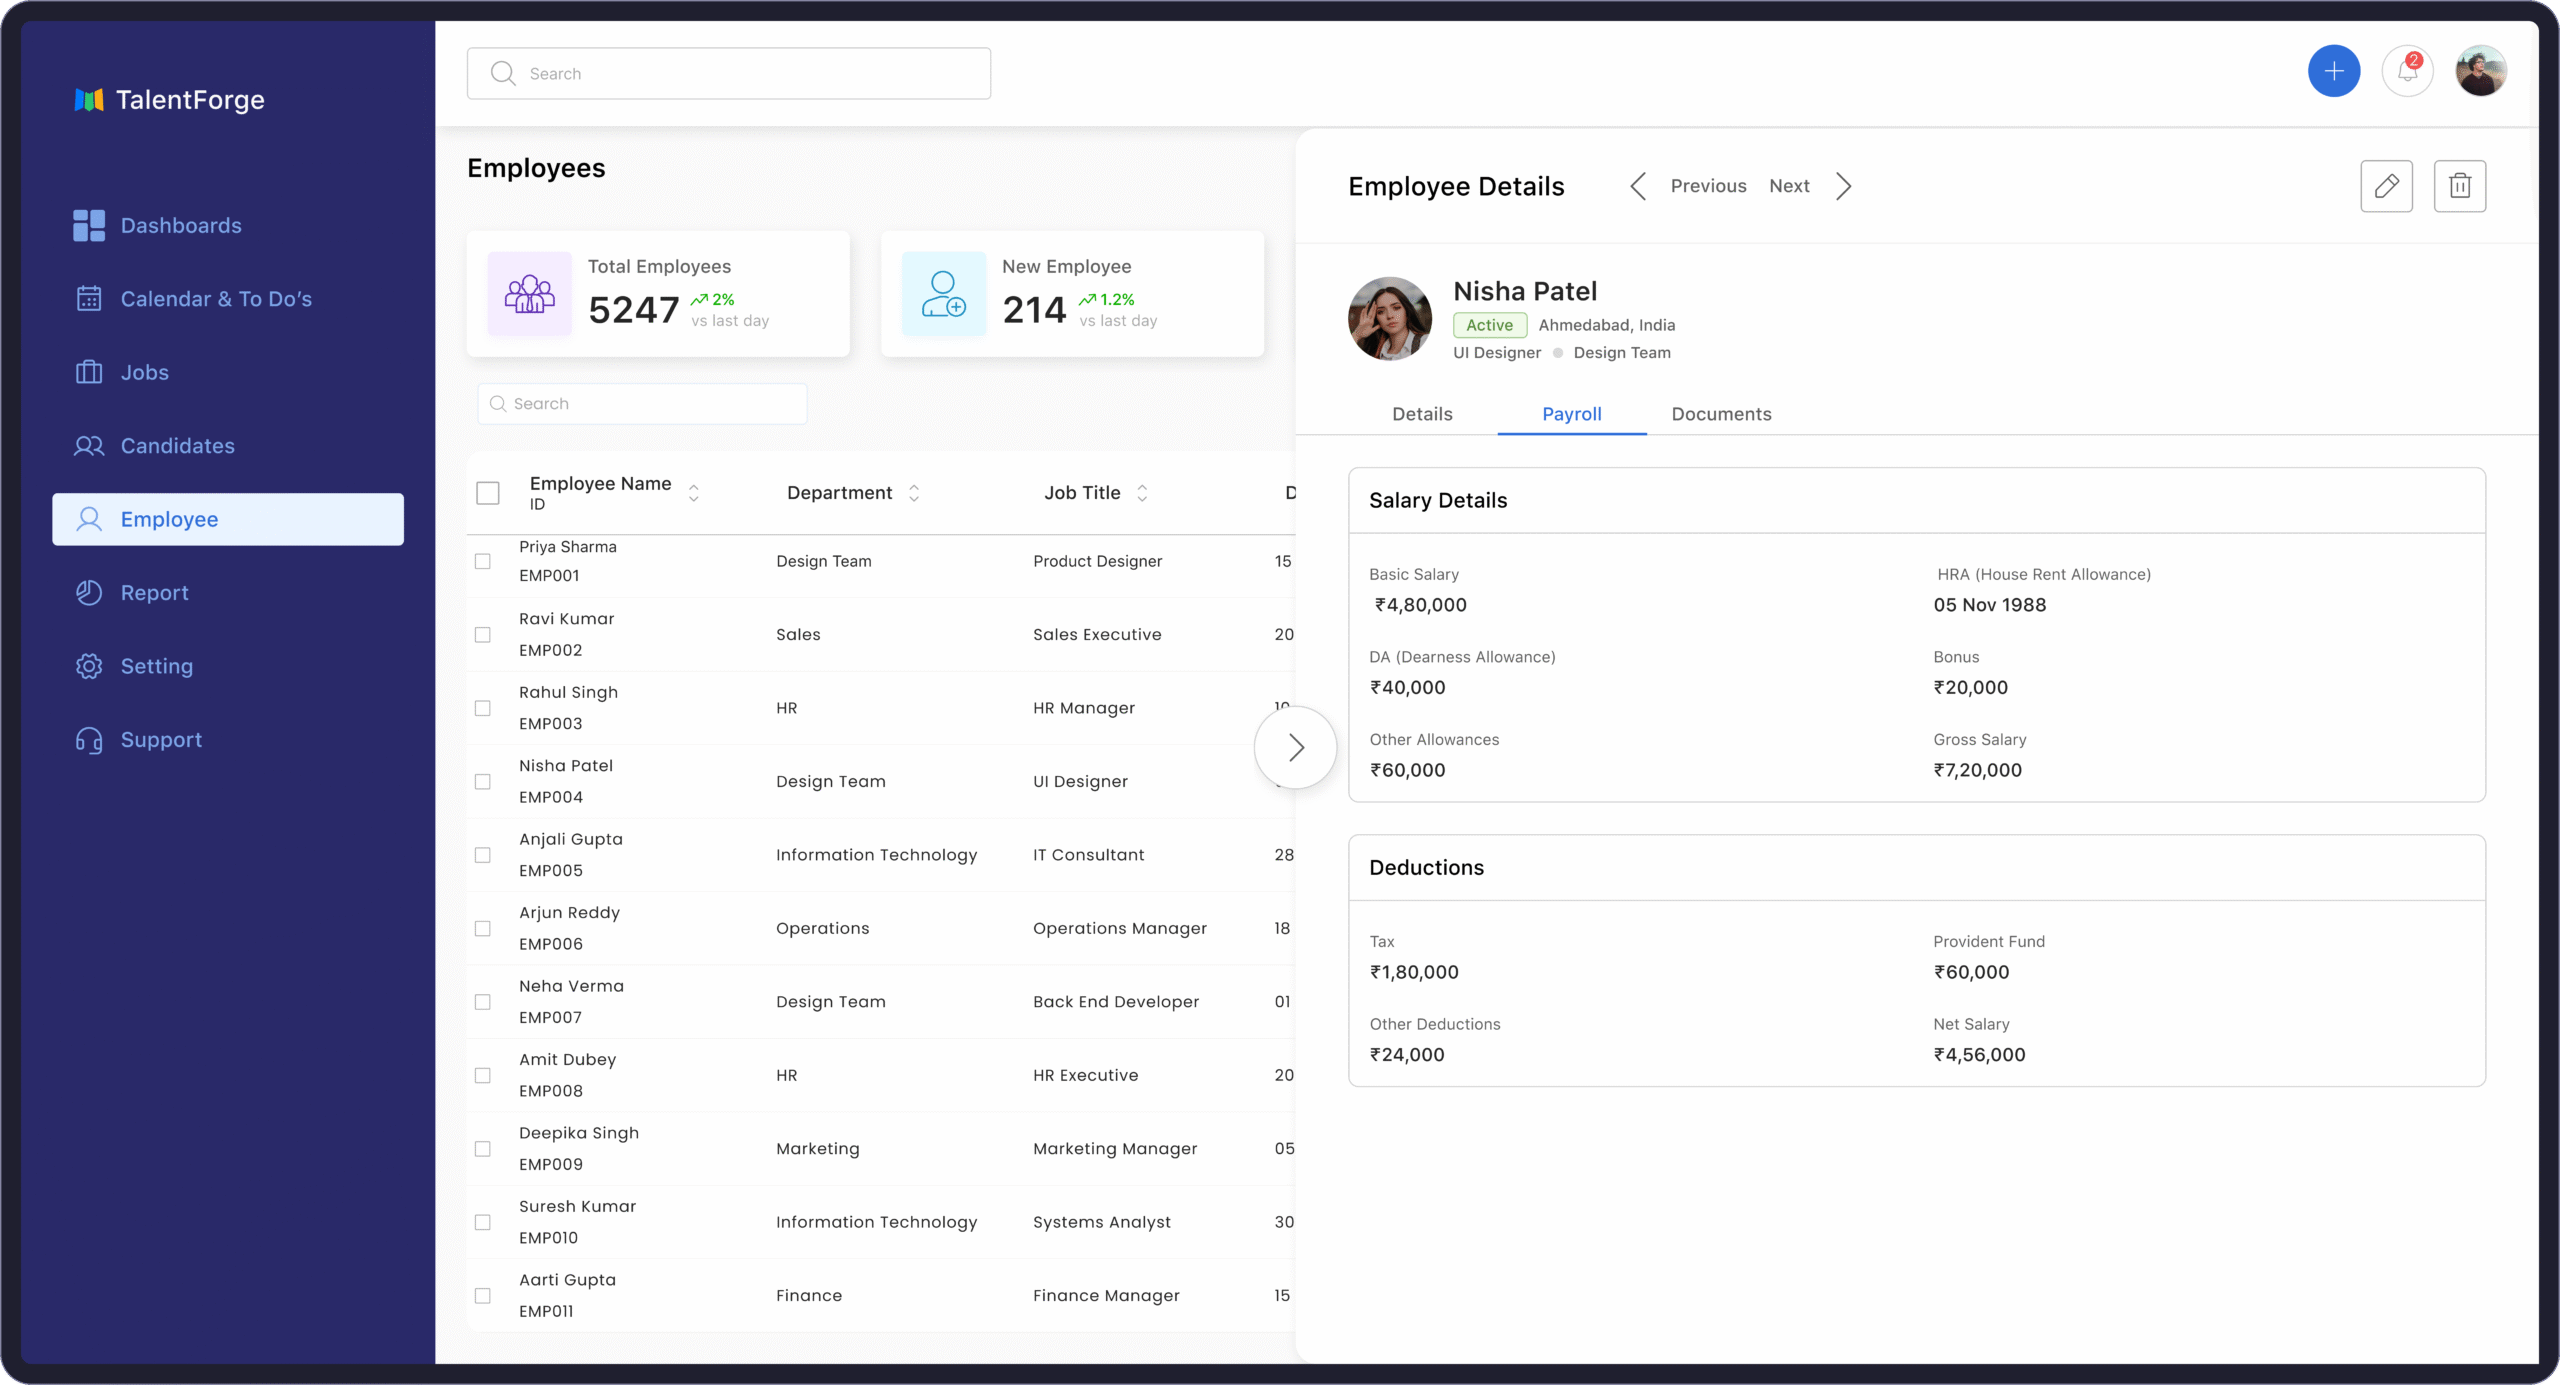The image size is (2560, 1385).
Task: Check the Arjun Reddy row checkbox
Action: pyautogui.click(x=483, y=929)
